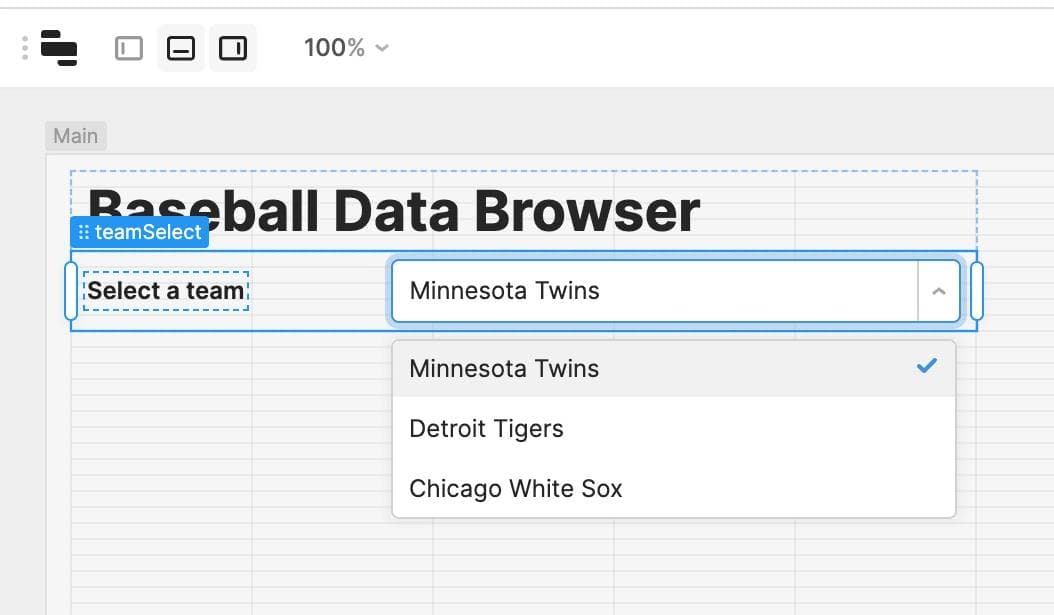Click the highlighted Minnesota Twins option row
The height and width of the screenshot is (615, 1054).
pos(600,368)
